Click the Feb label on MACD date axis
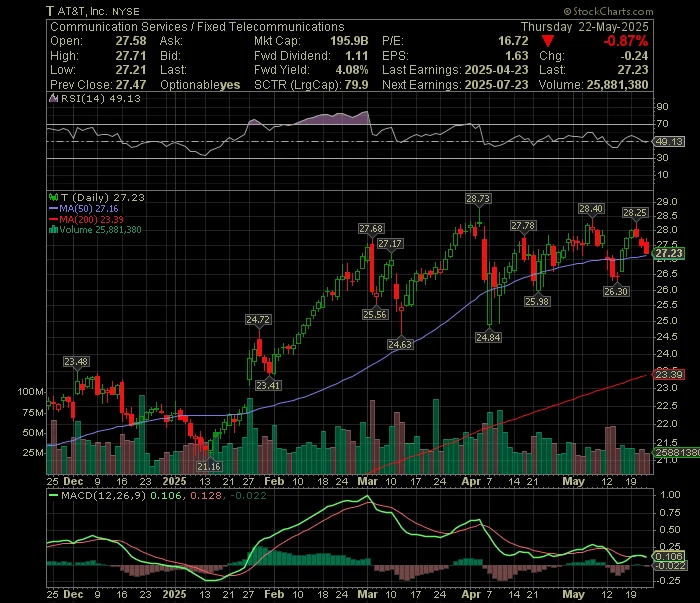Image resolution: width=700 pixels, height=603 pixels. coord(274,595)
